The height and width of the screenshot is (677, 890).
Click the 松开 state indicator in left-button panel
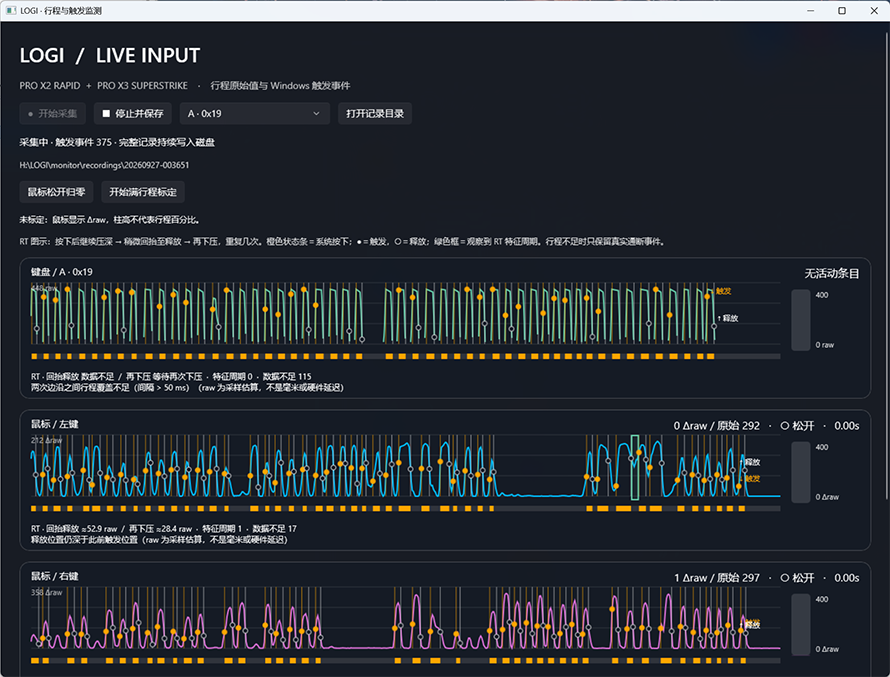point(797,426)
